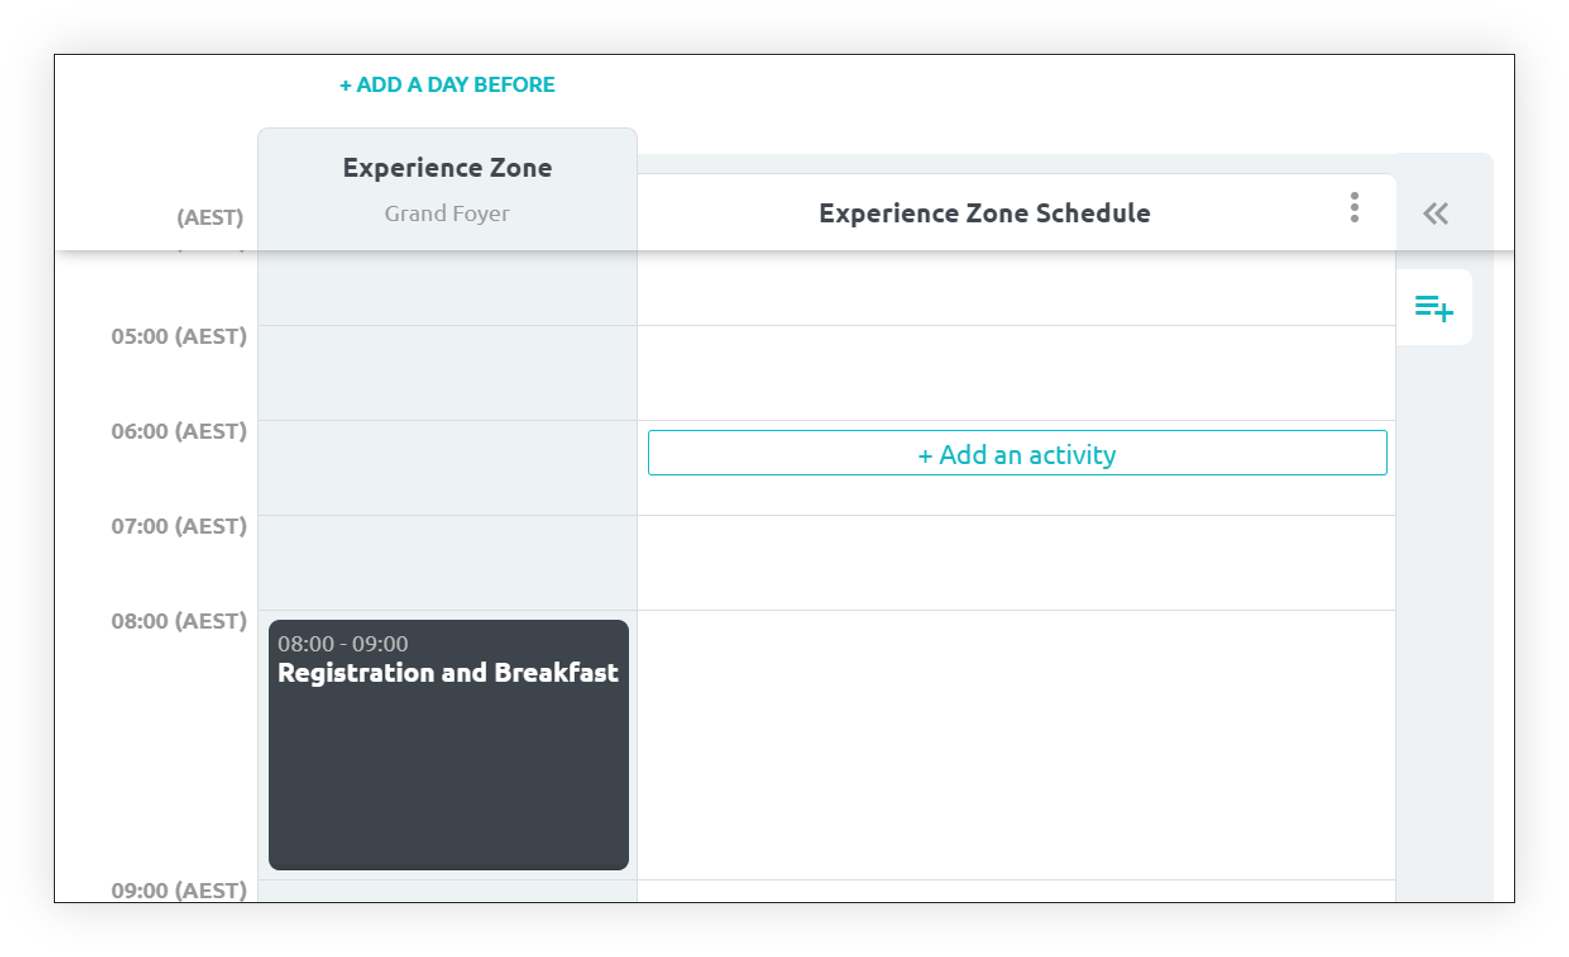Click the 08:00 - 09:00 time text in event

click(343, 644)
